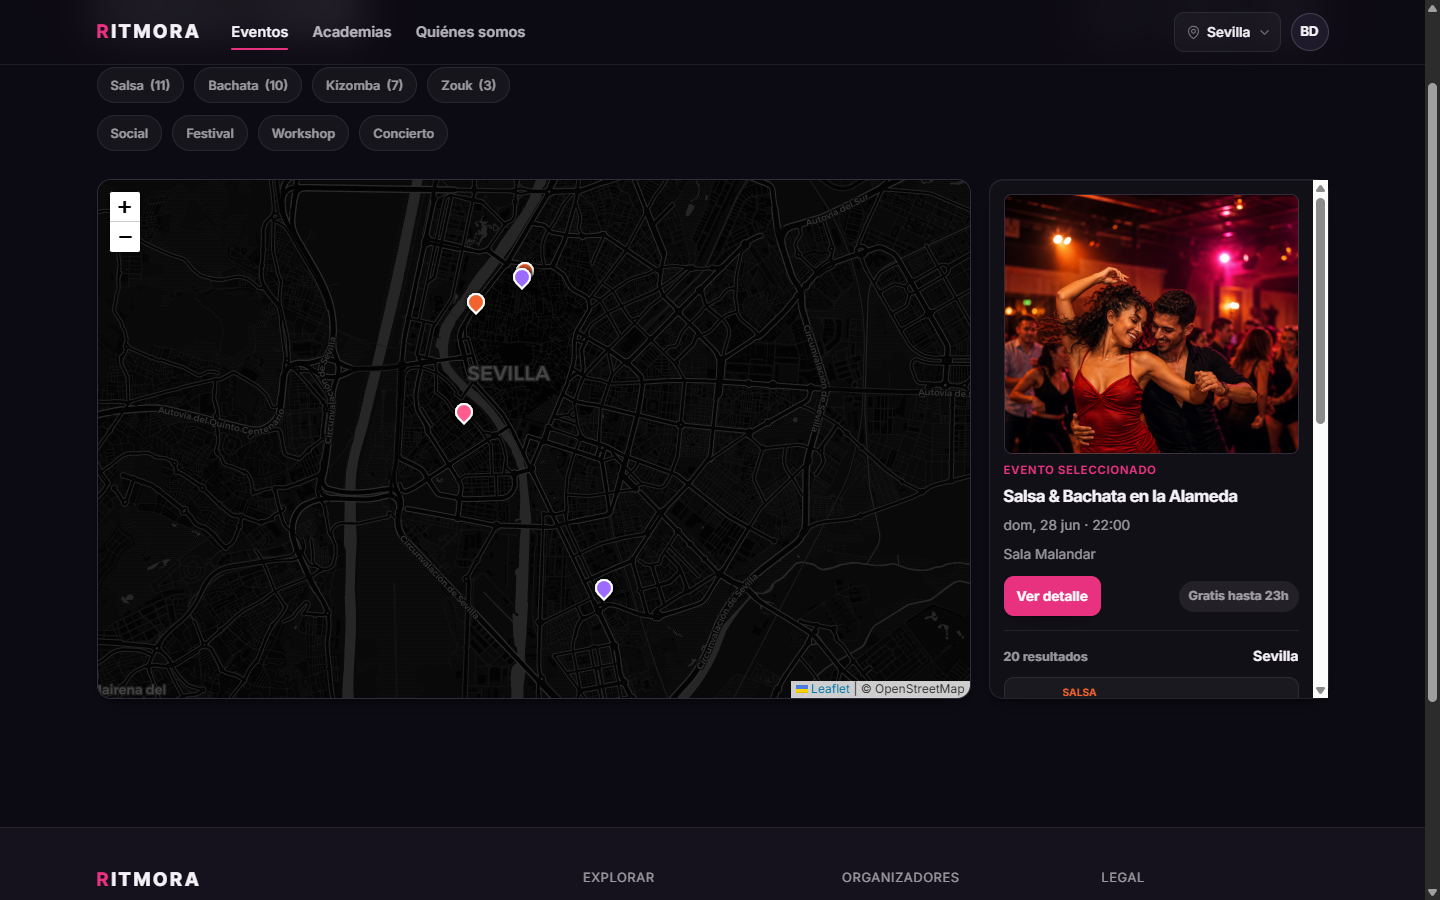Click the Ver detalle button
This screenshot has width=1440, height=900.
click(x=1052, y=596)
